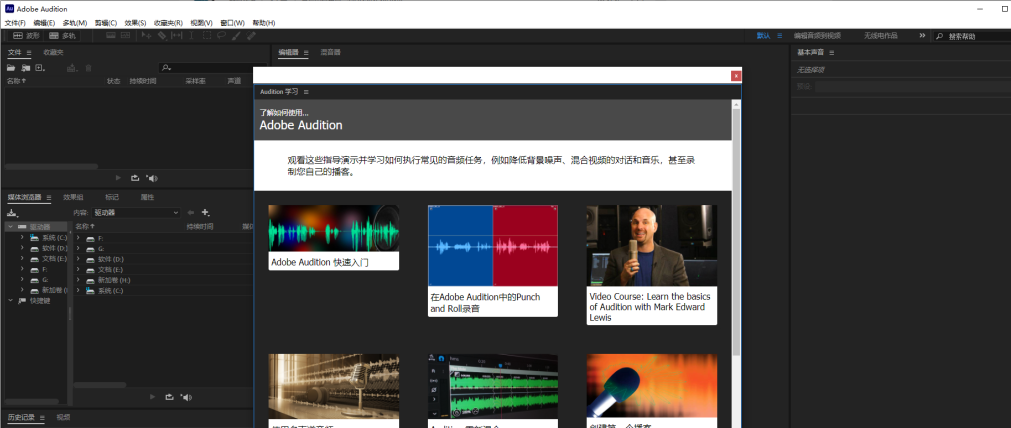Select the 编辑音频到视频 workspace
Image resolution: width=1011 pixels, height=428 pixels.
point(817,35)
